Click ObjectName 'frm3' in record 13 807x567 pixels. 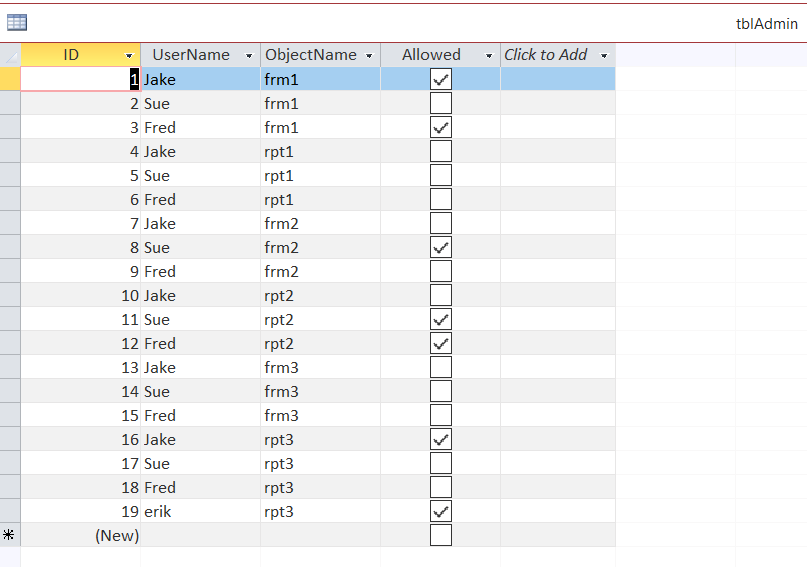pyautogui.click(x=320, y=367)
